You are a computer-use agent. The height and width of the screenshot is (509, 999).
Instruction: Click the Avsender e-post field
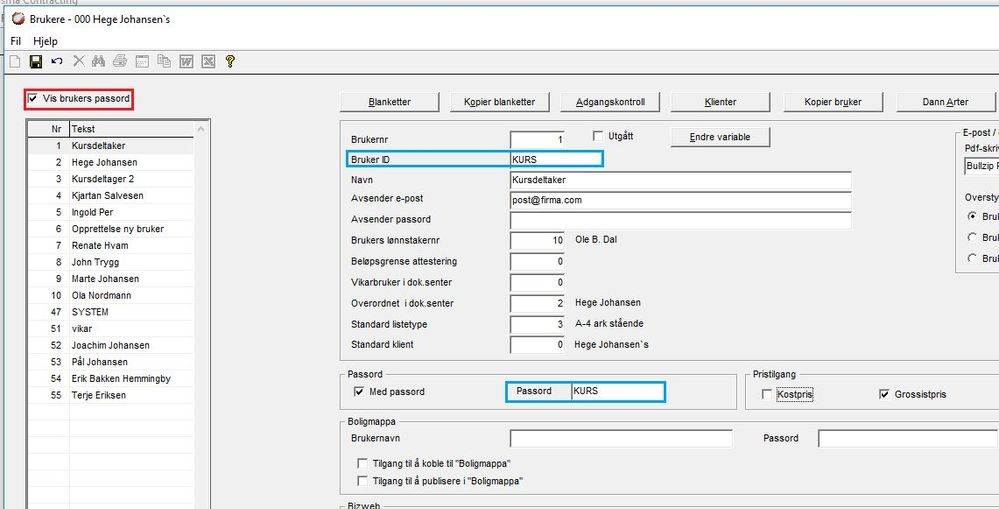680,200
